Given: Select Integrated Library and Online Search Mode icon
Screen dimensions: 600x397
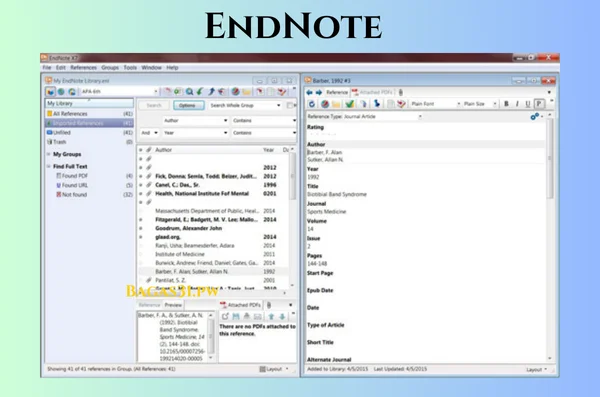Looking at the screenshot, I should (x=72, y=92).
